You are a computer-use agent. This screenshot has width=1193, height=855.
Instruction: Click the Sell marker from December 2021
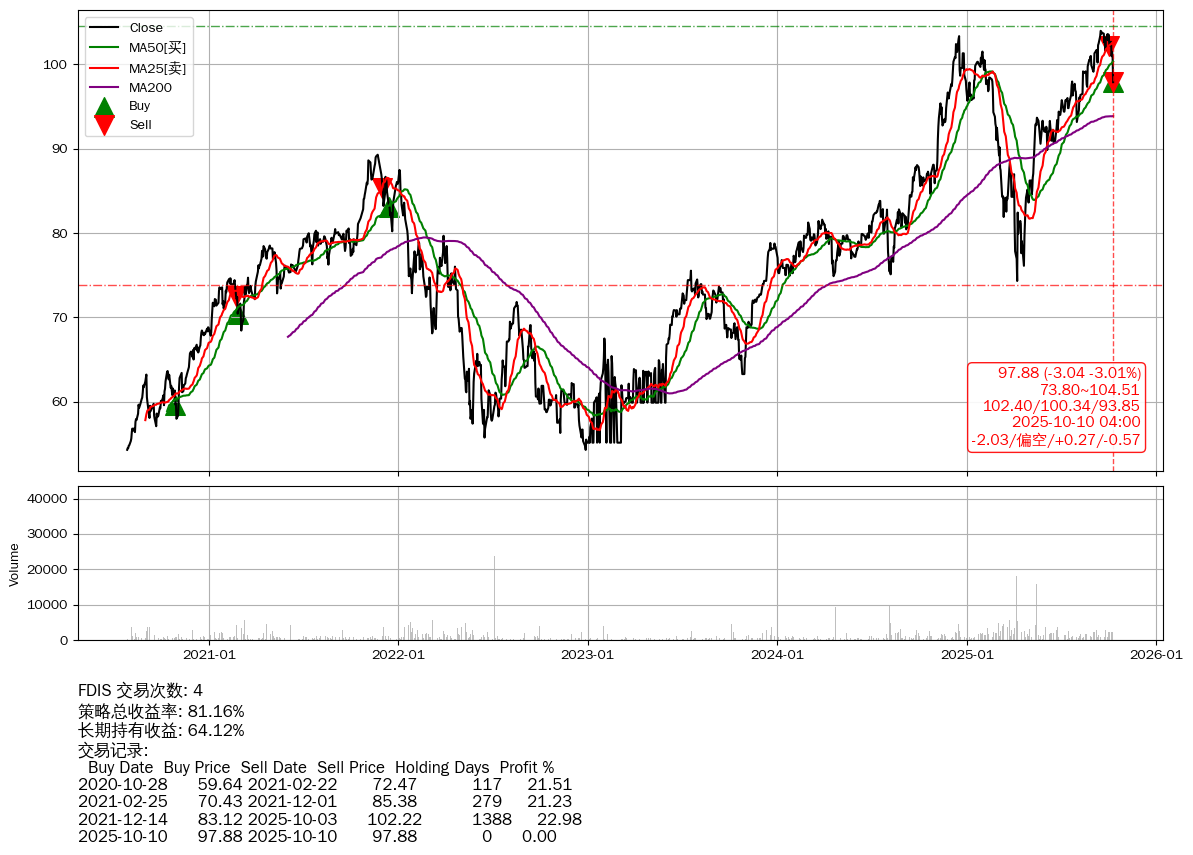click(382, 186)
